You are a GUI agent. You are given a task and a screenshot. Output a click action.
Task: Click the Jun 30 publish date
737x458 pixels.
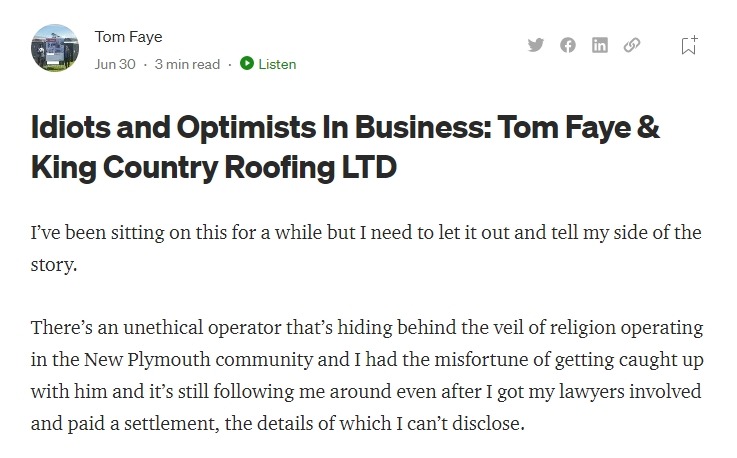[x=115, y=64]
